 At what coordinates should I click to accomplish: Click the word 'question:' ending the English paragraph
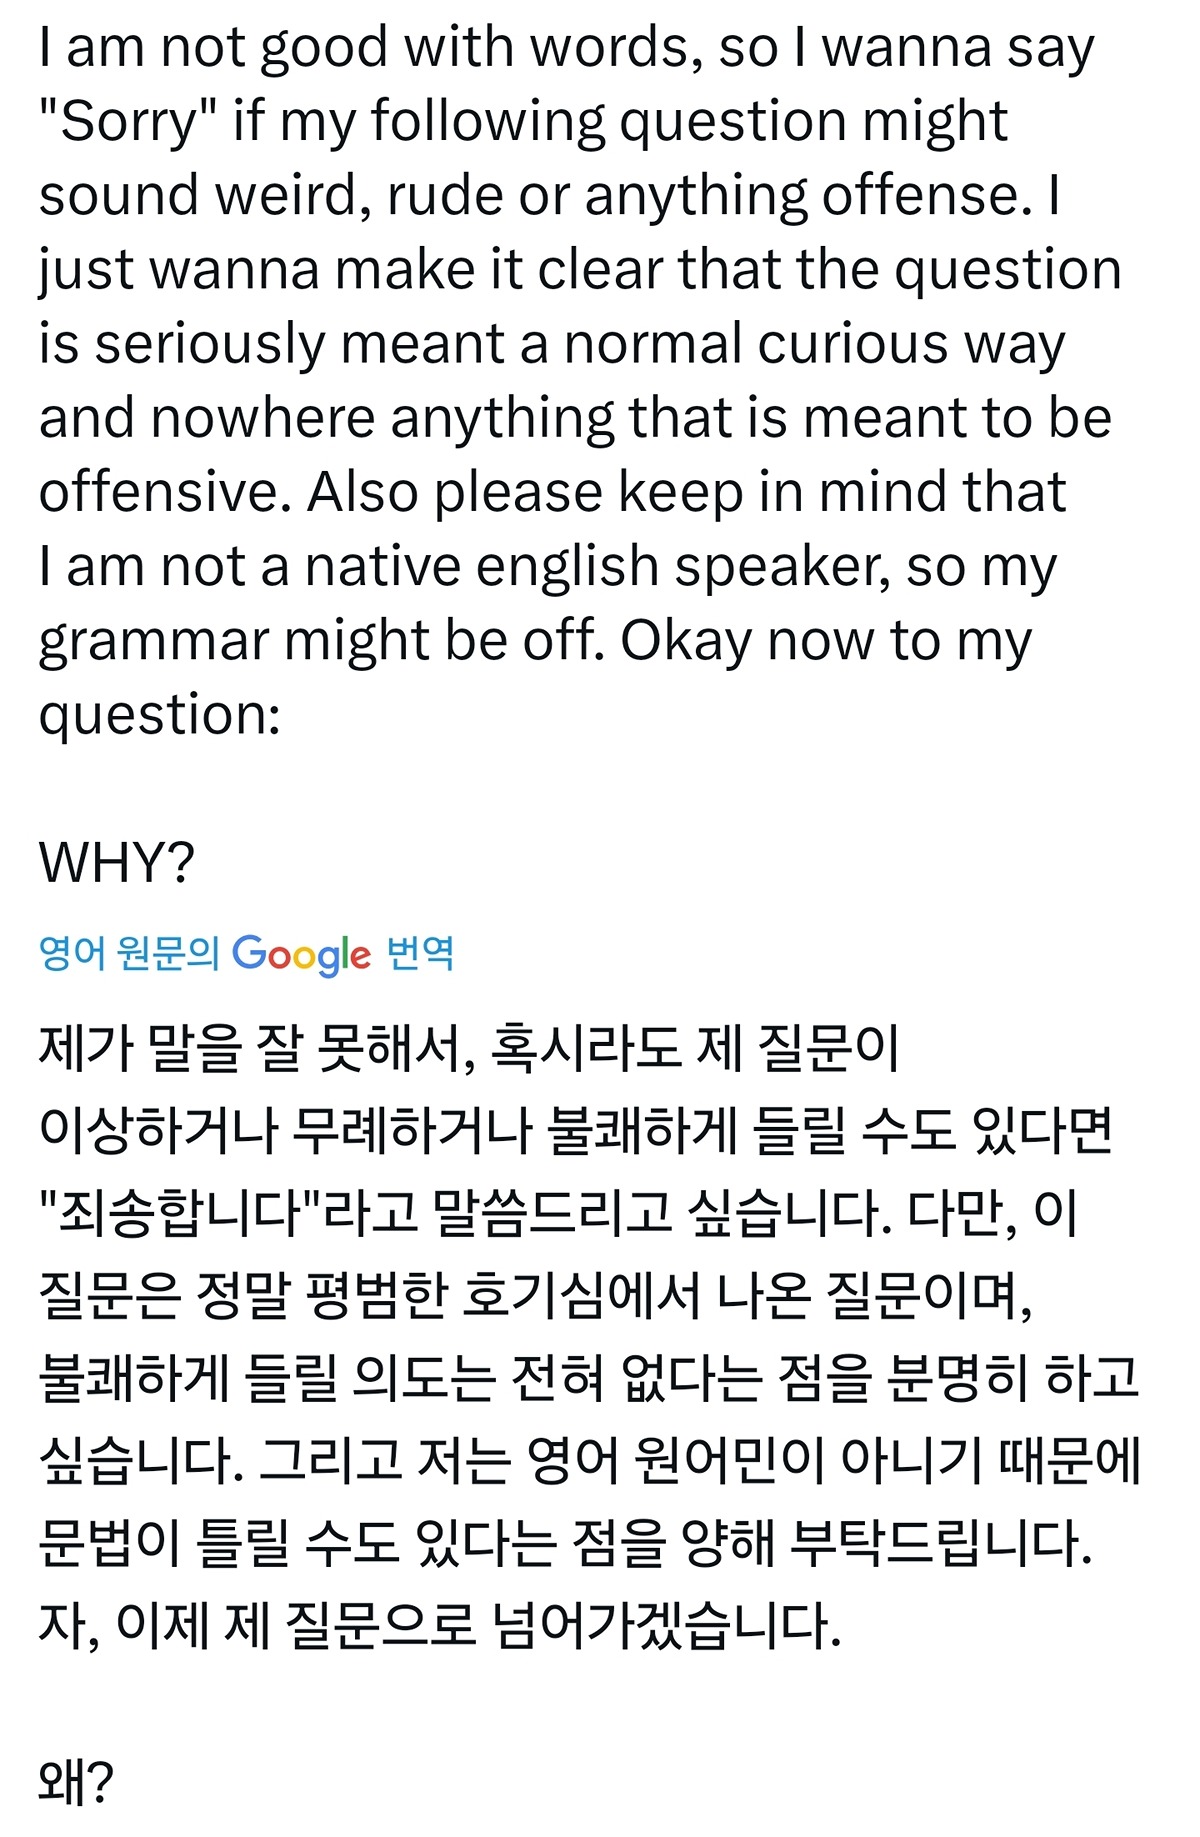[x=160, y=716]
